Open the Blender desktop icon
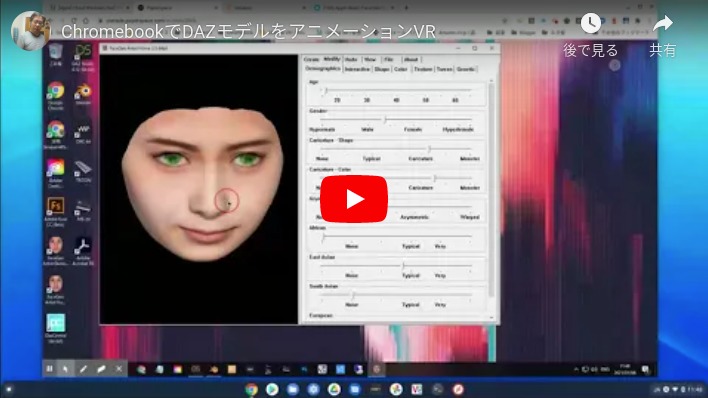The image size is (708, 398). (x=83, y=94)
